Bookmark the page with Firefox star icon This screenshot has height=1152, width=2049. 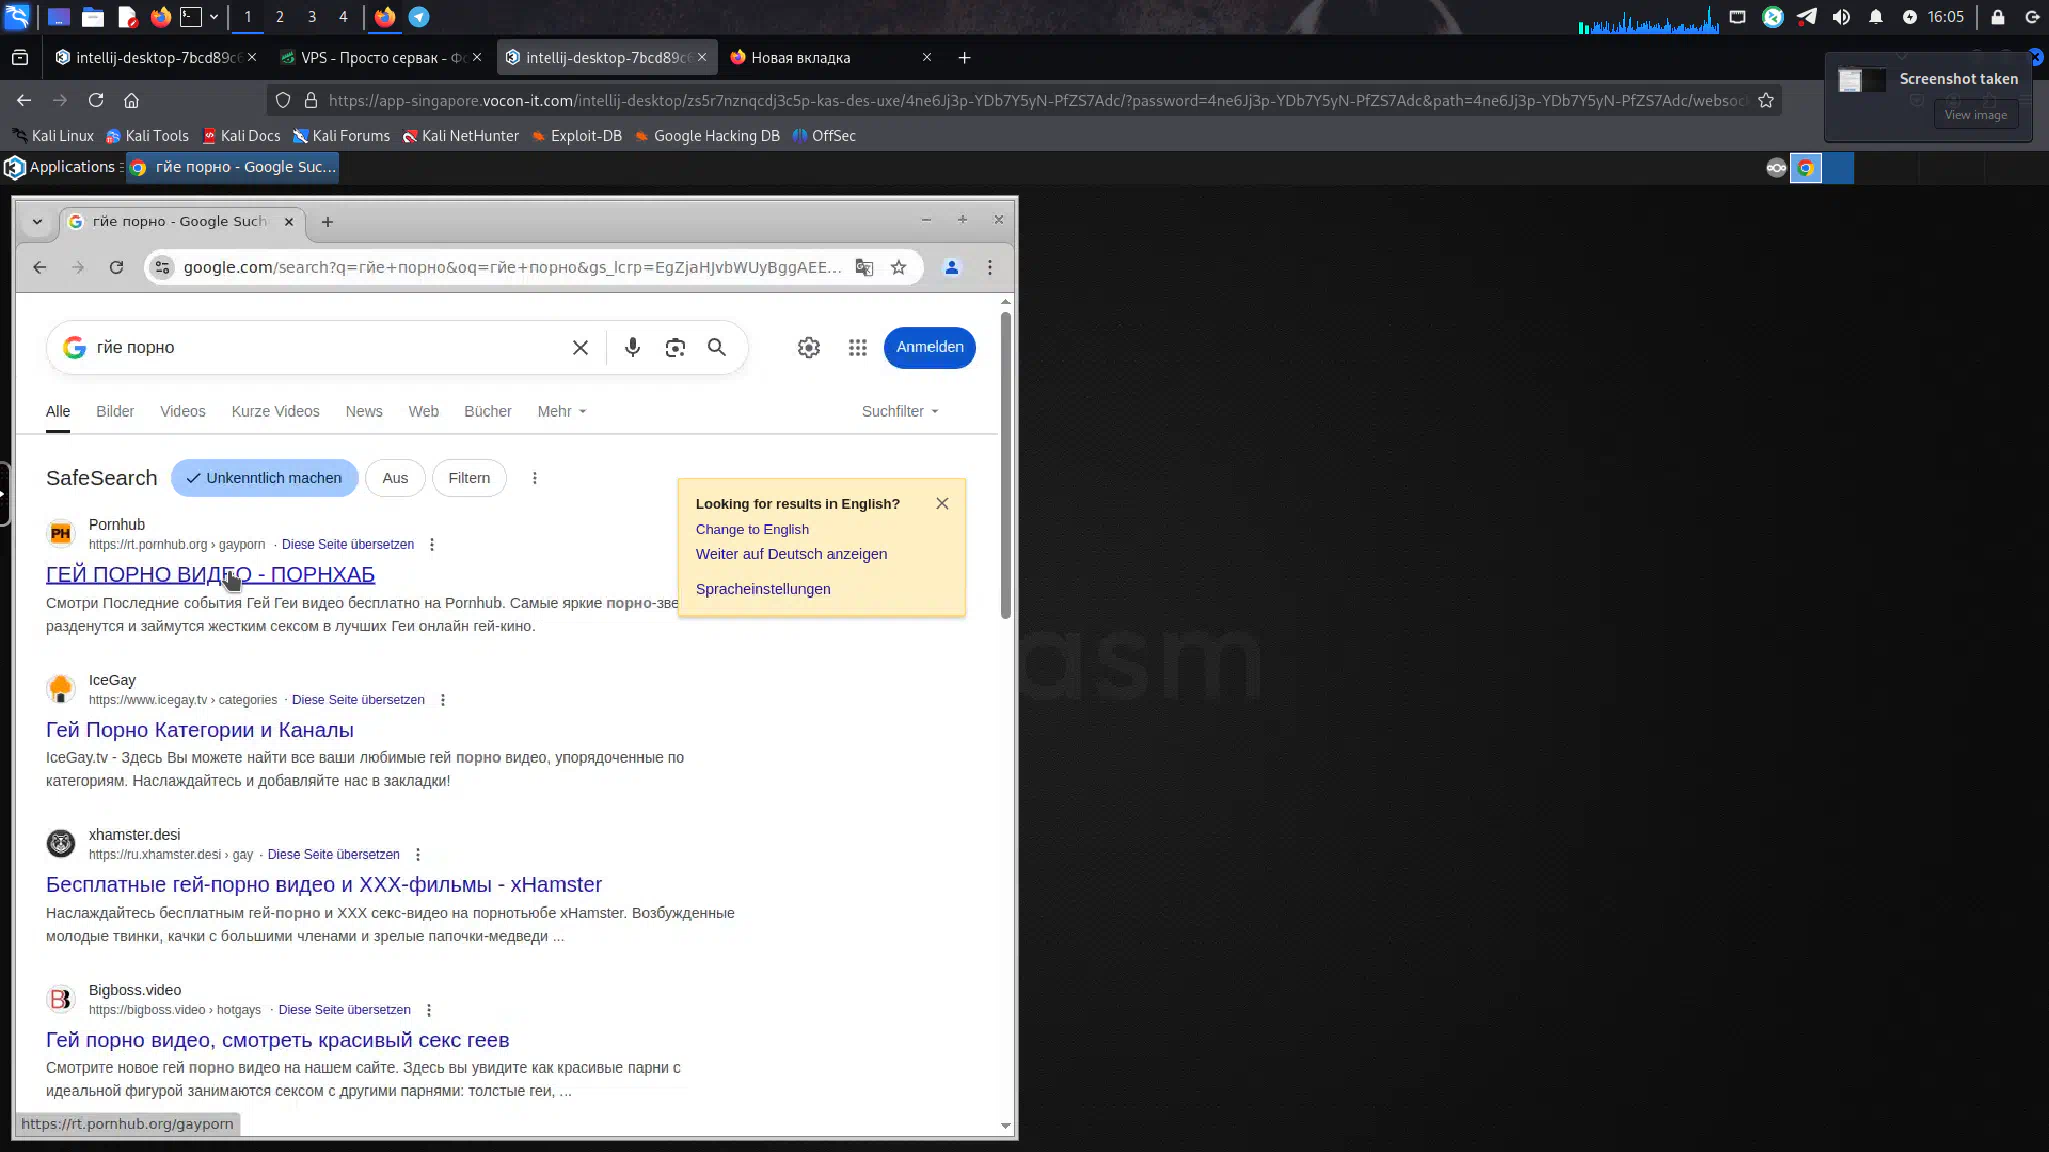[1766, 100]
